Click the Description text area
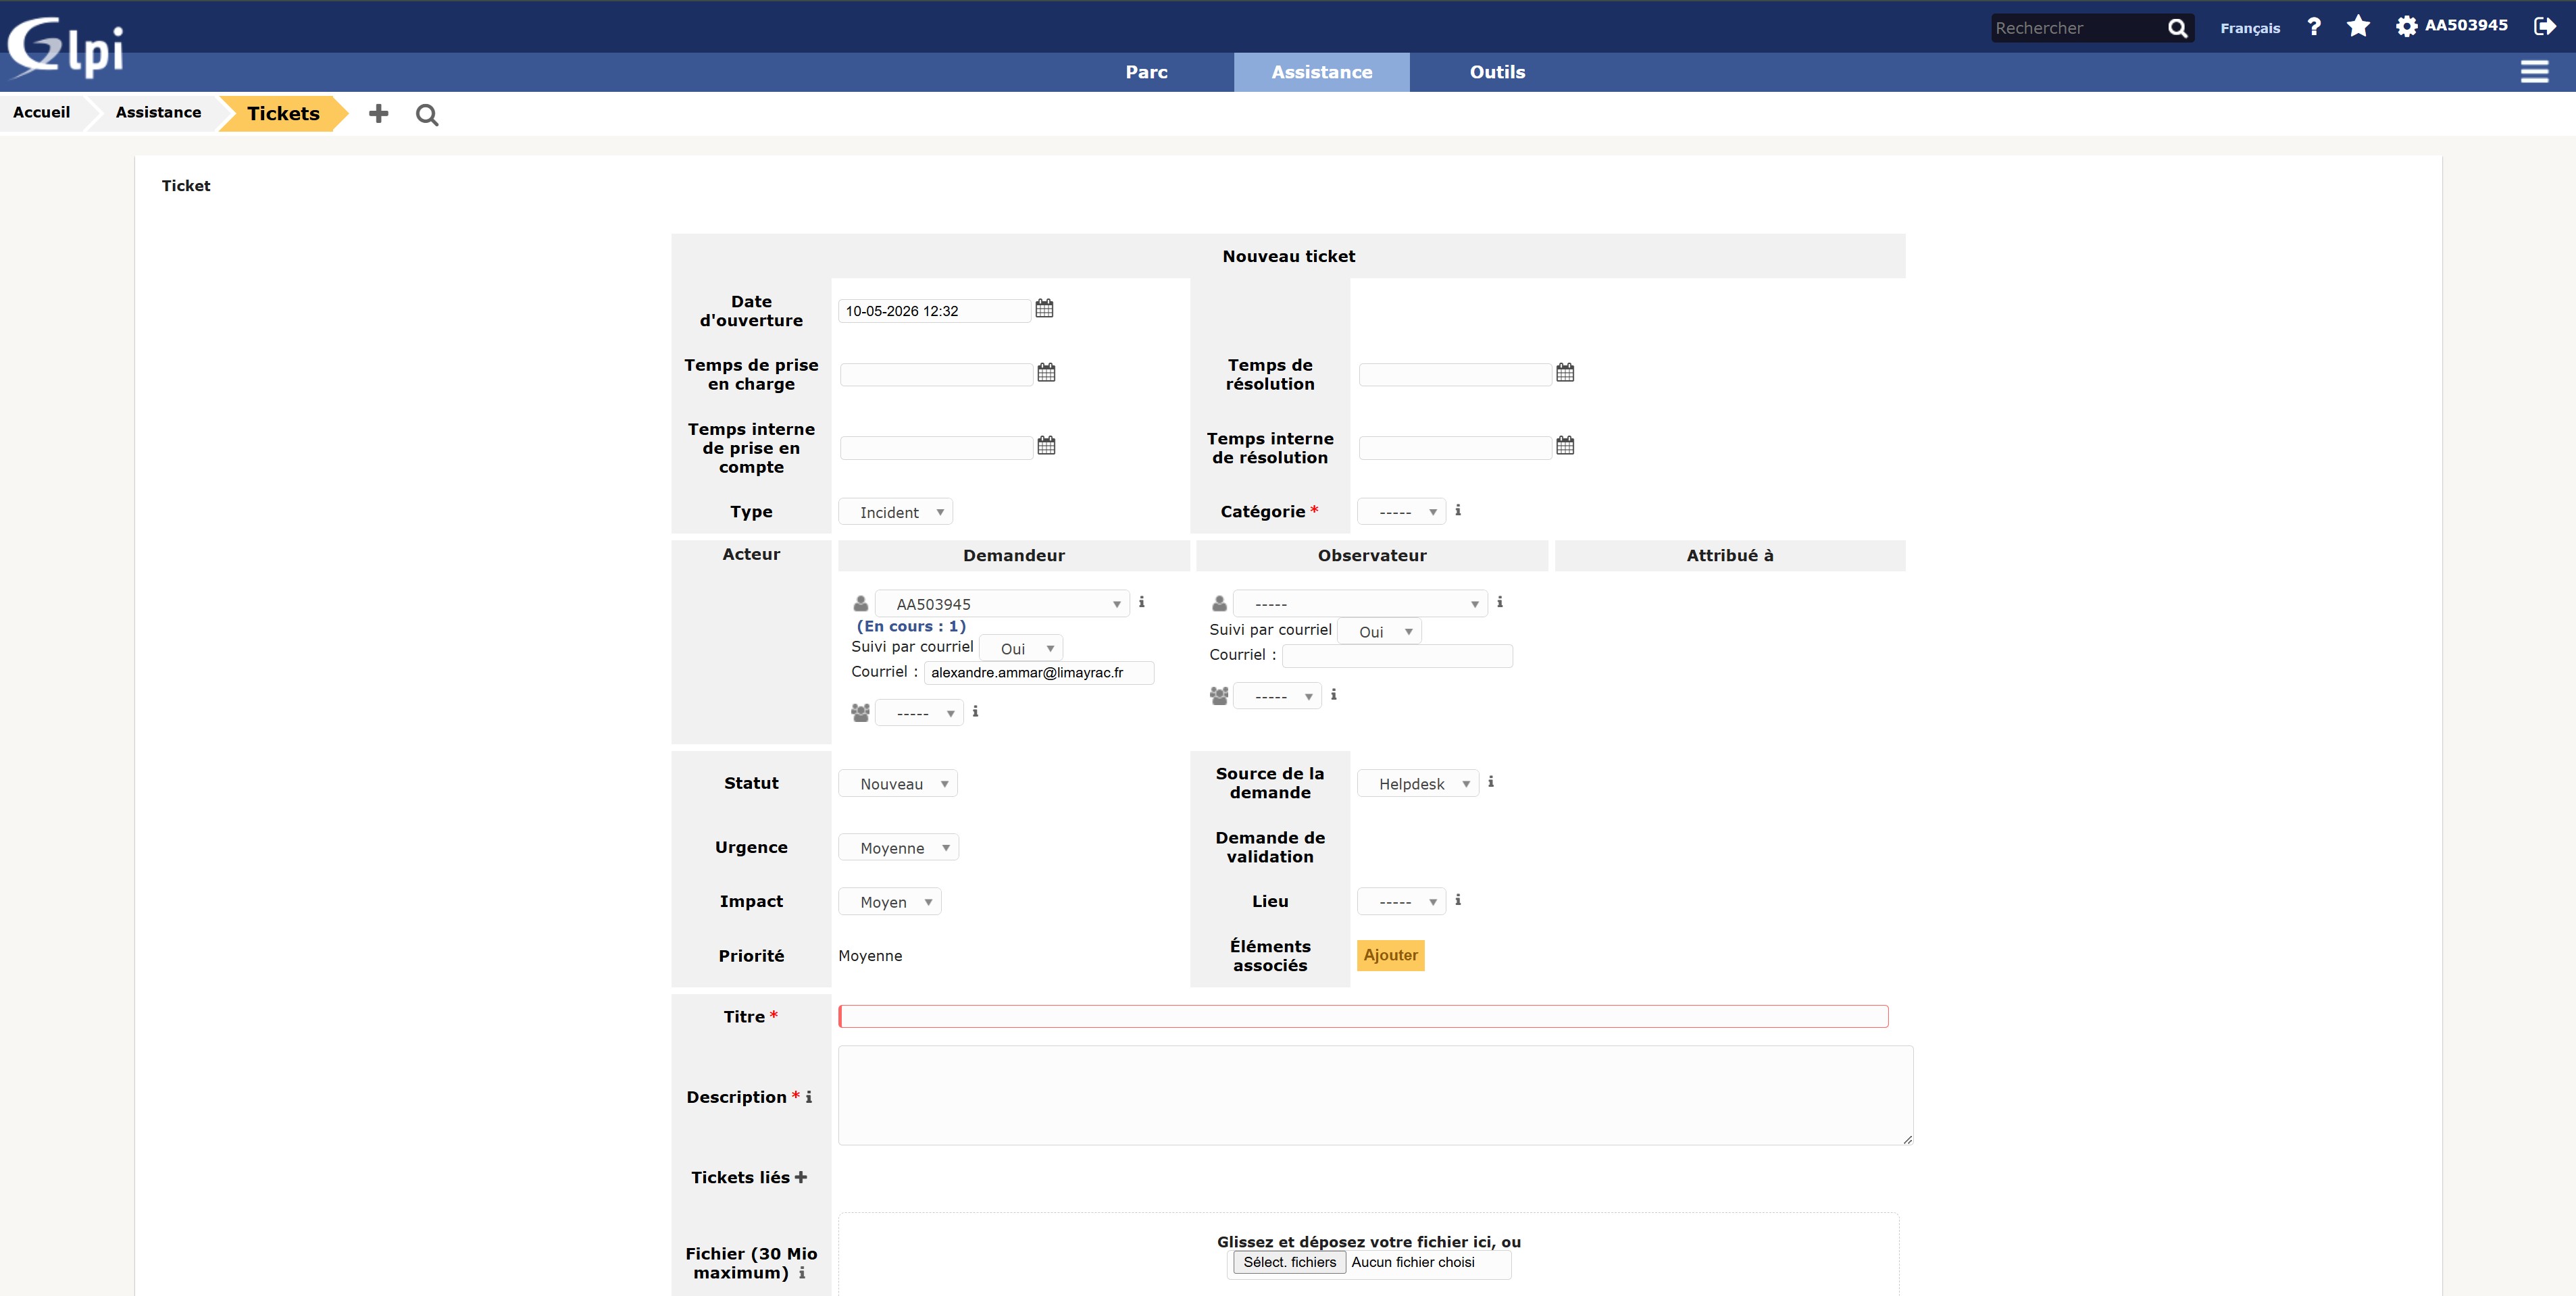Screen dimensions: 2576x1296 click(1375, 1095)
